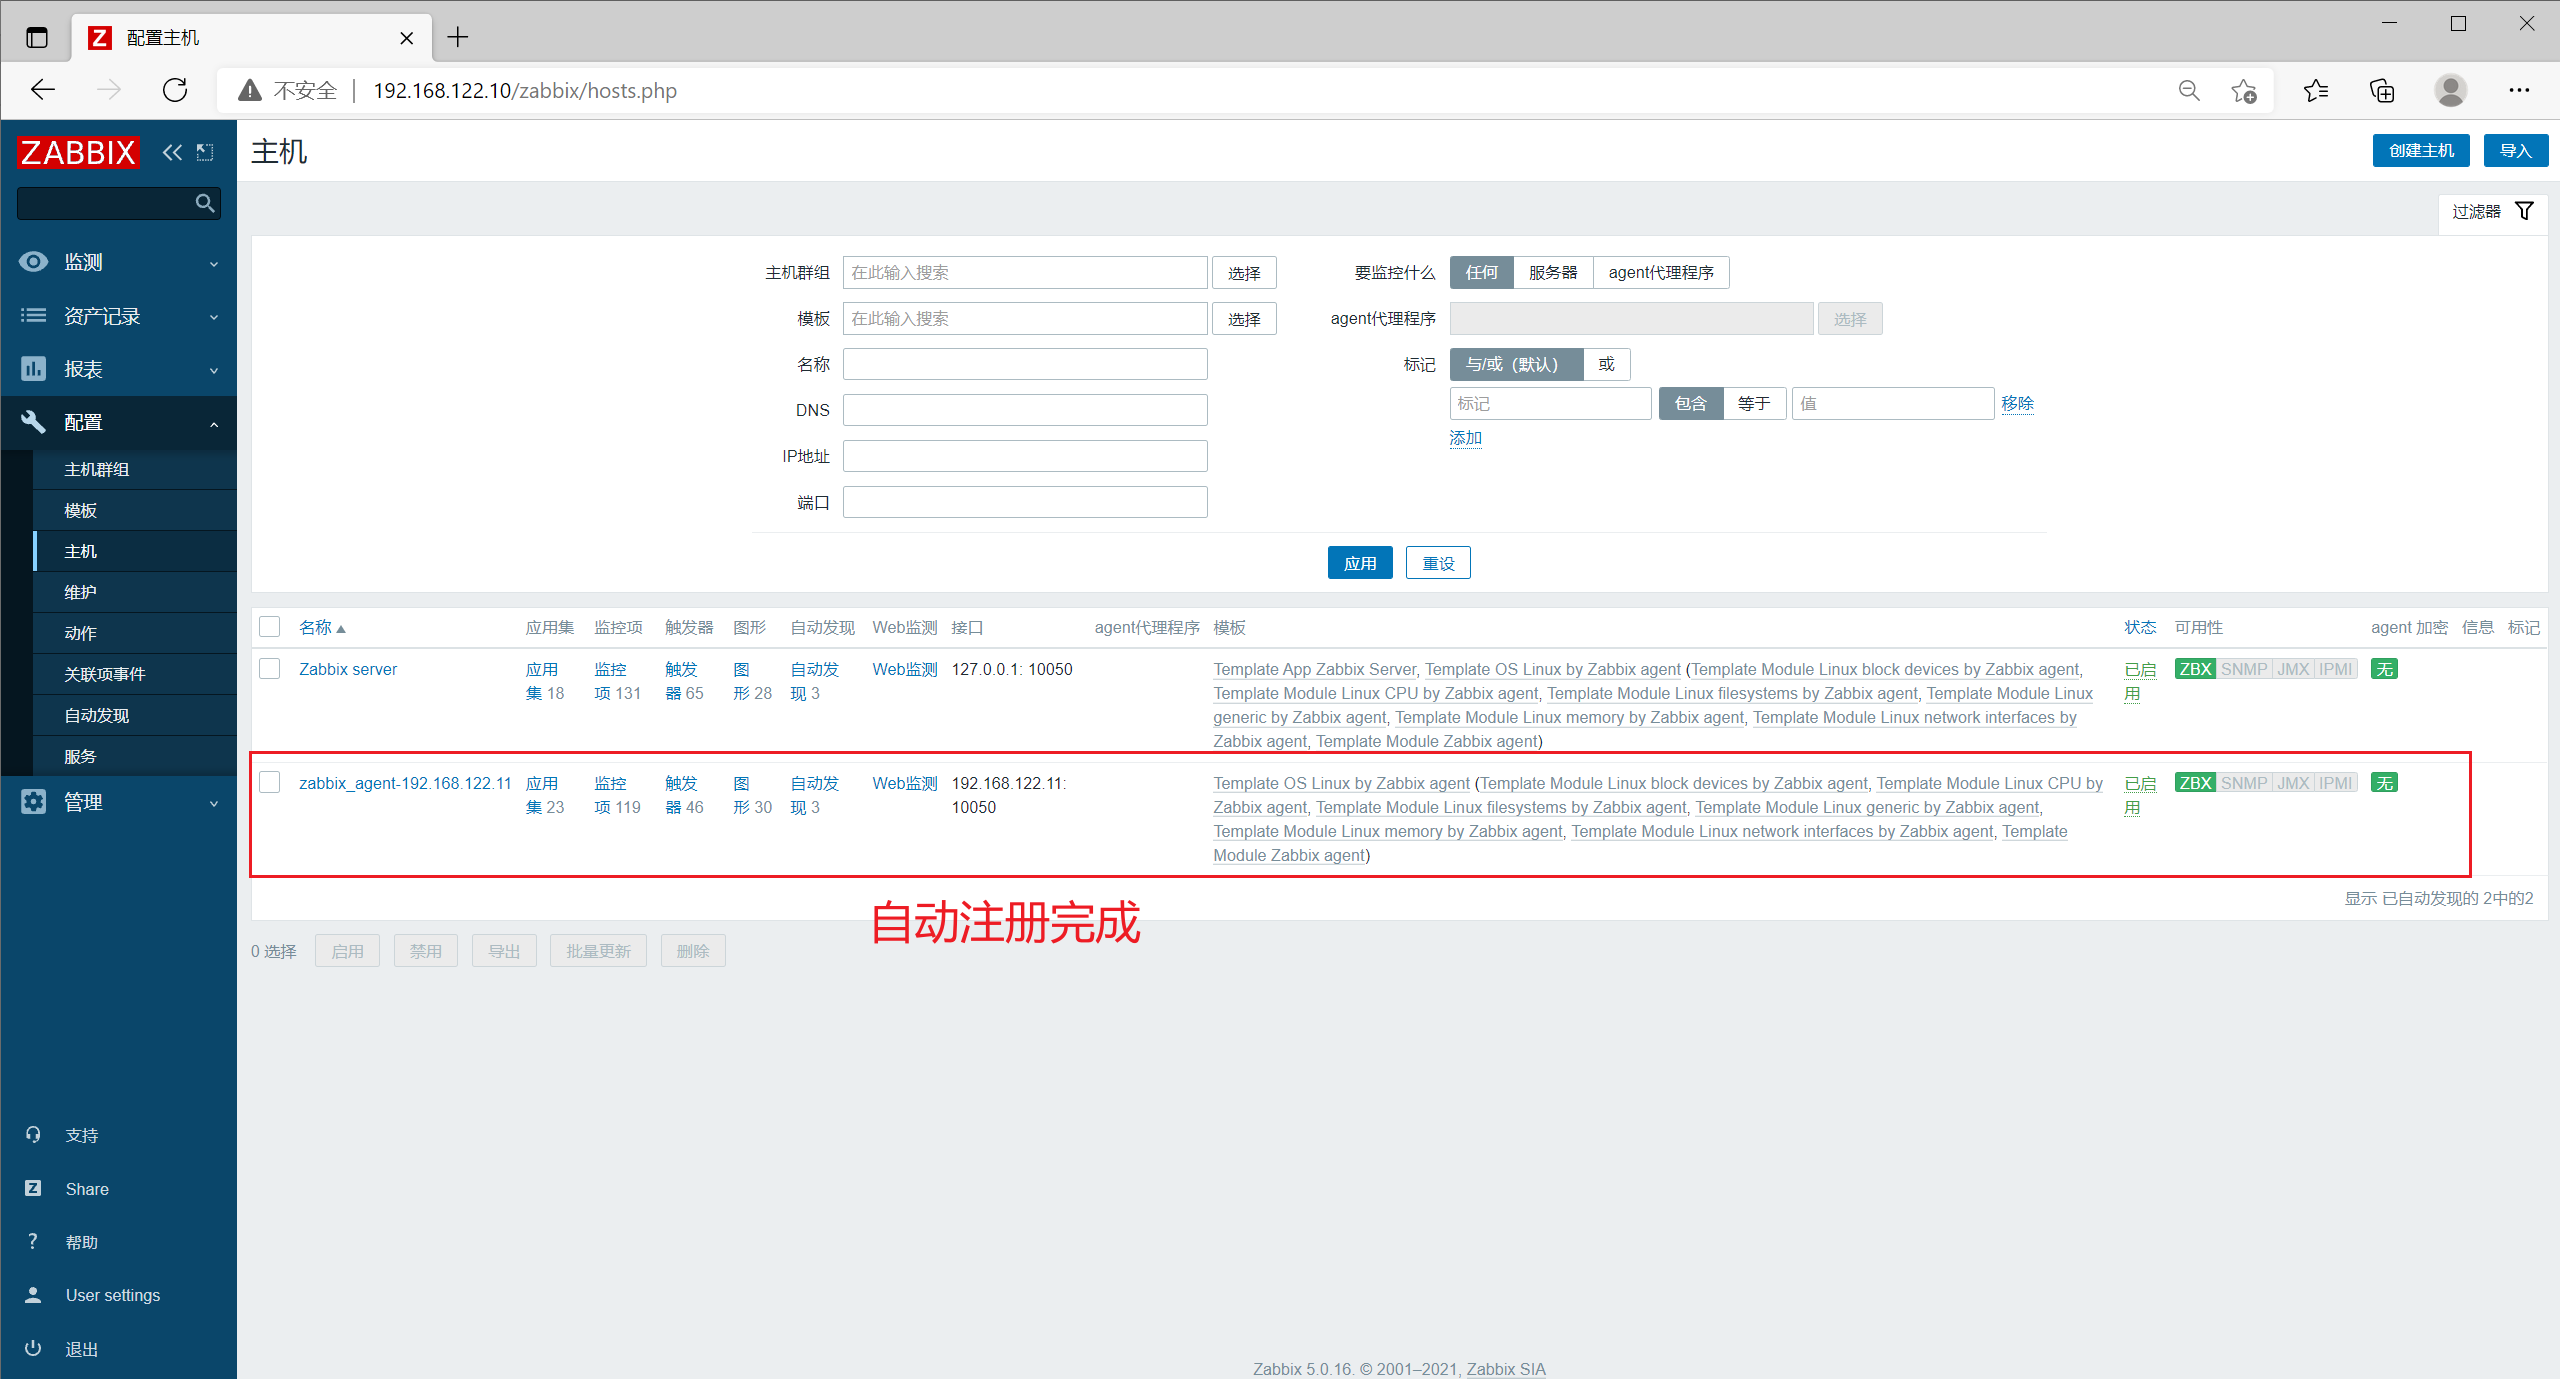Click the 导入 button
This screenshot has width=2560, height=1379.
click(2515, 151)
